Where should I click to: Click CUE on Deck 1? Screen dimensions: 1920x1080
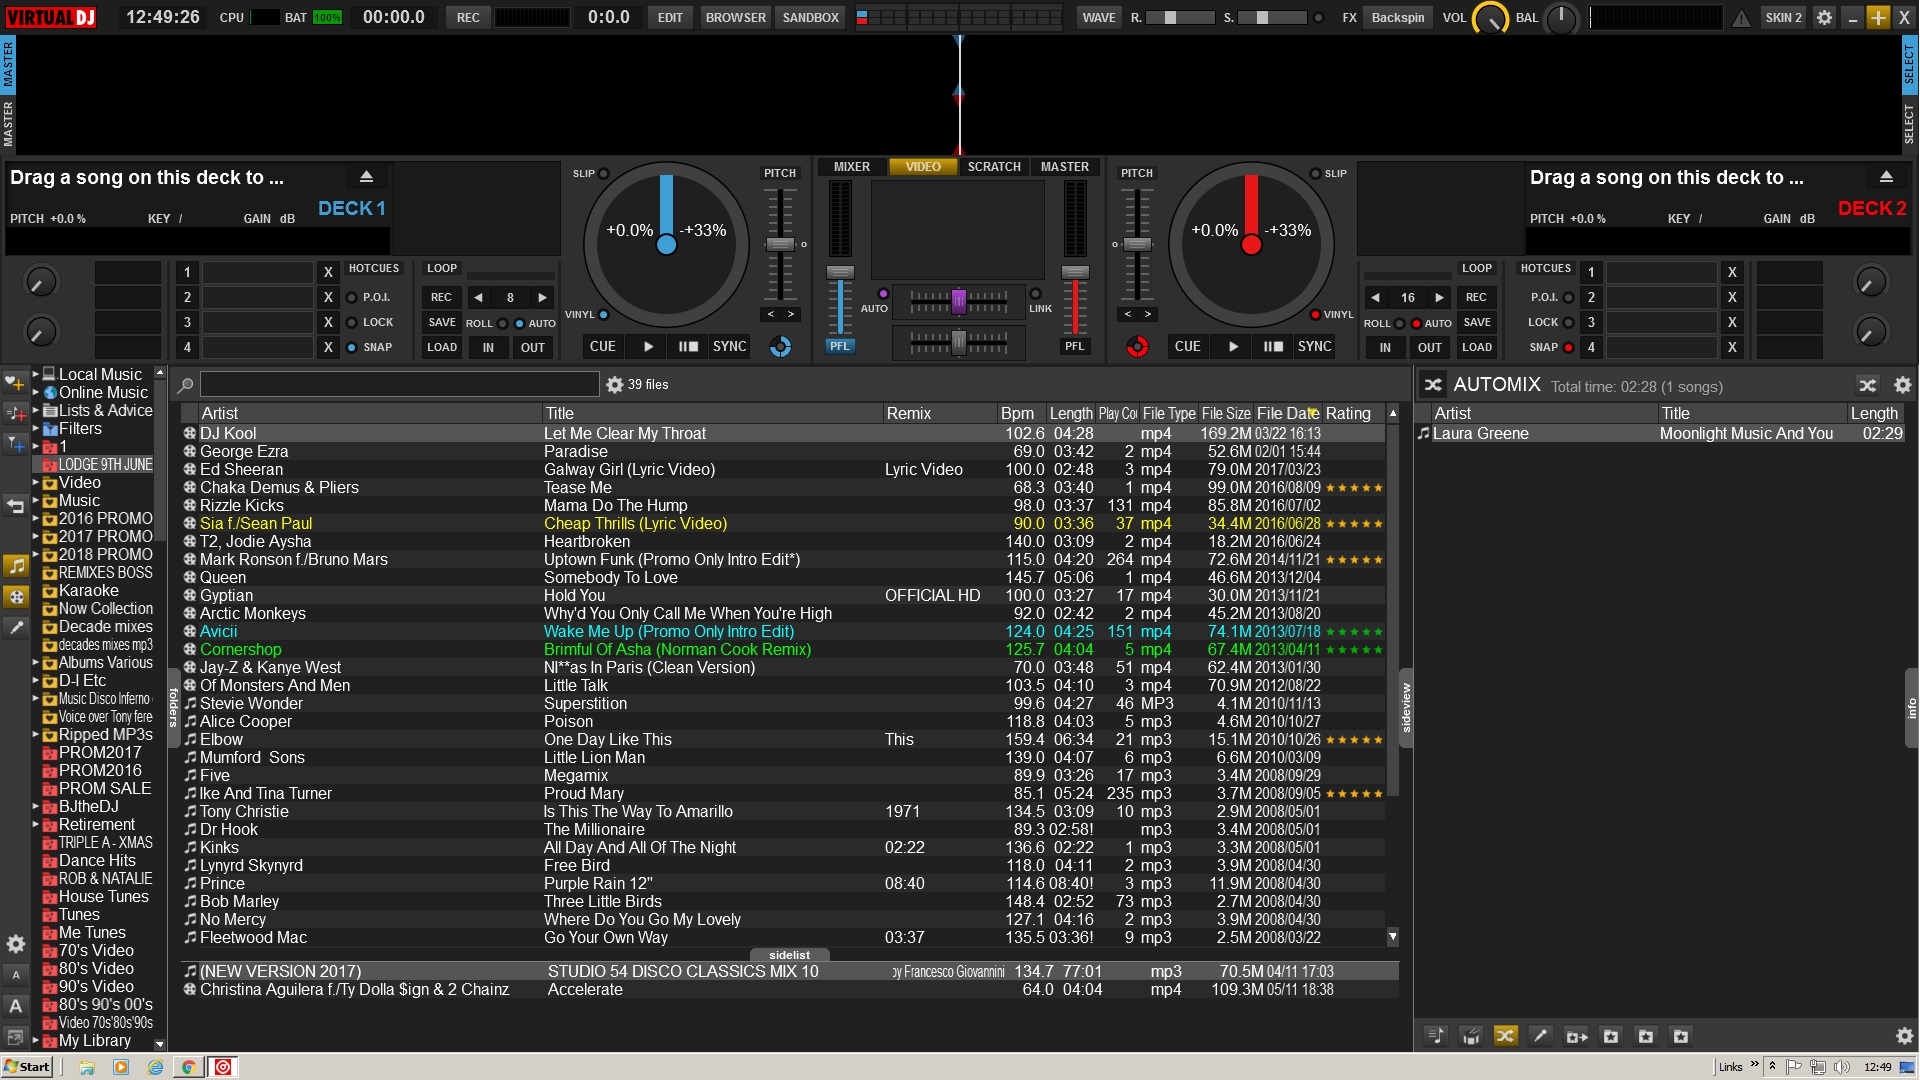(x=602, y=347)
